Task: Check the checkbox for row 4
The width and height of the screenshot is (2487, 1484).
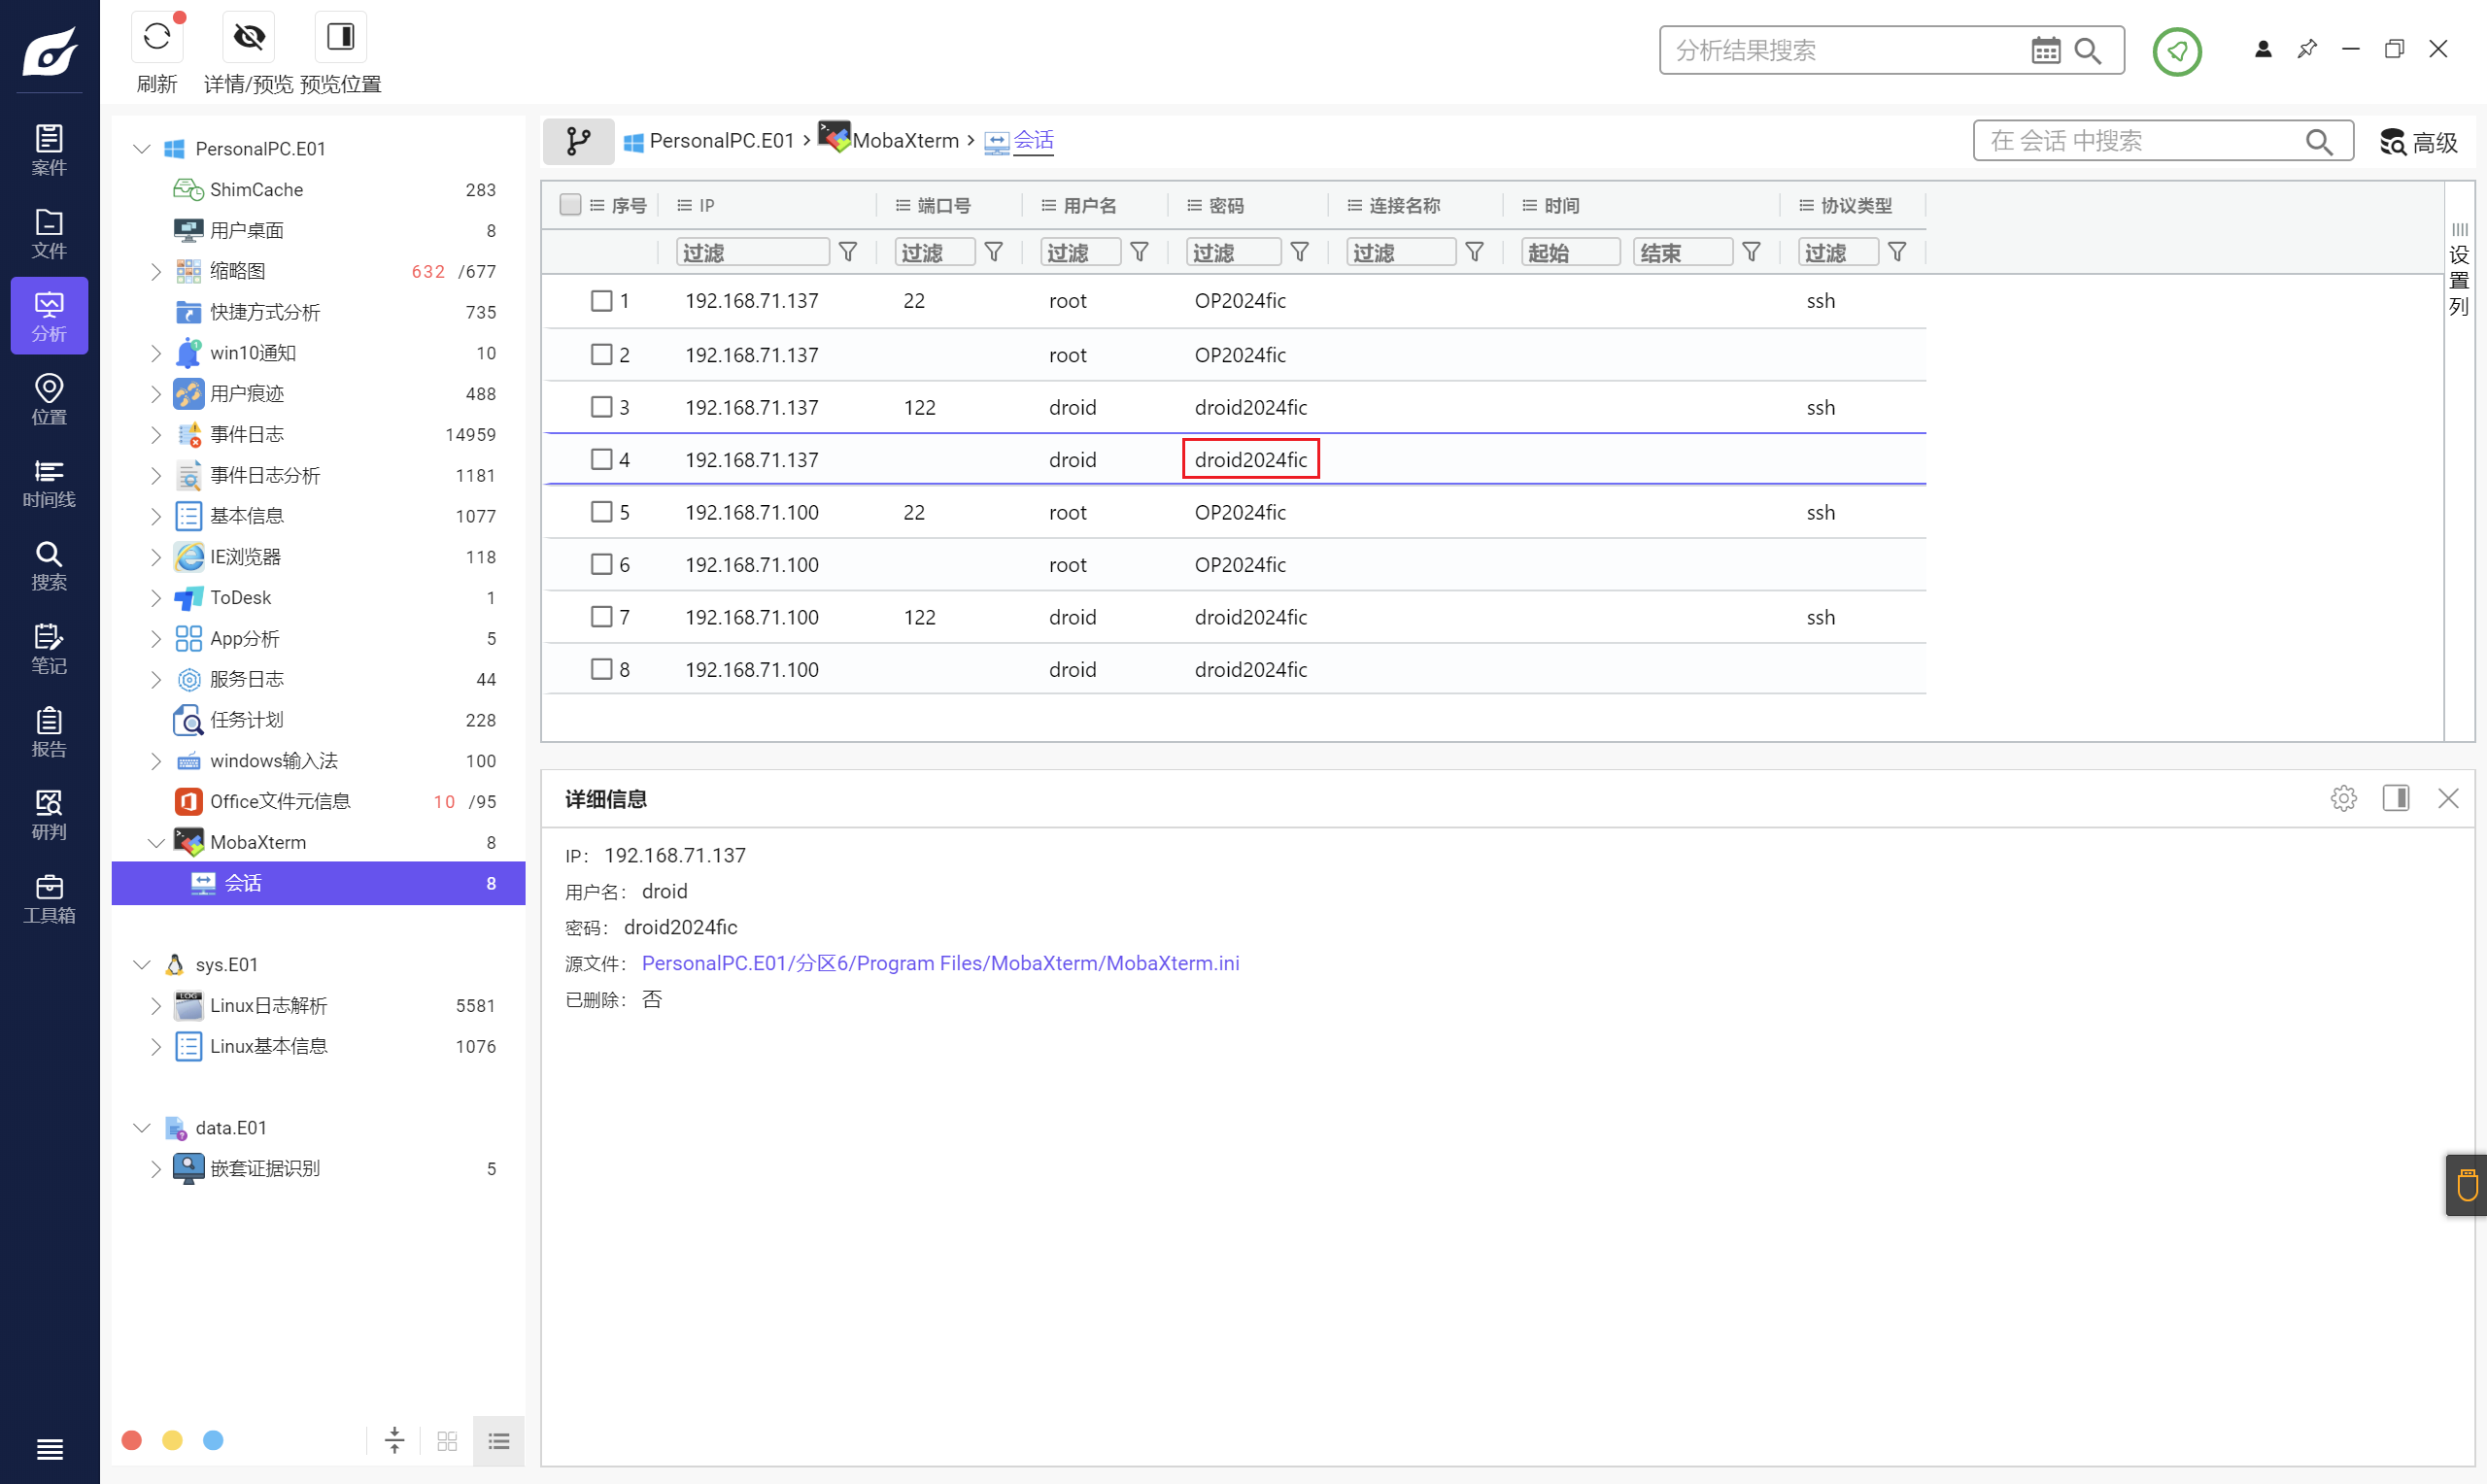Action: click(601, 460)
